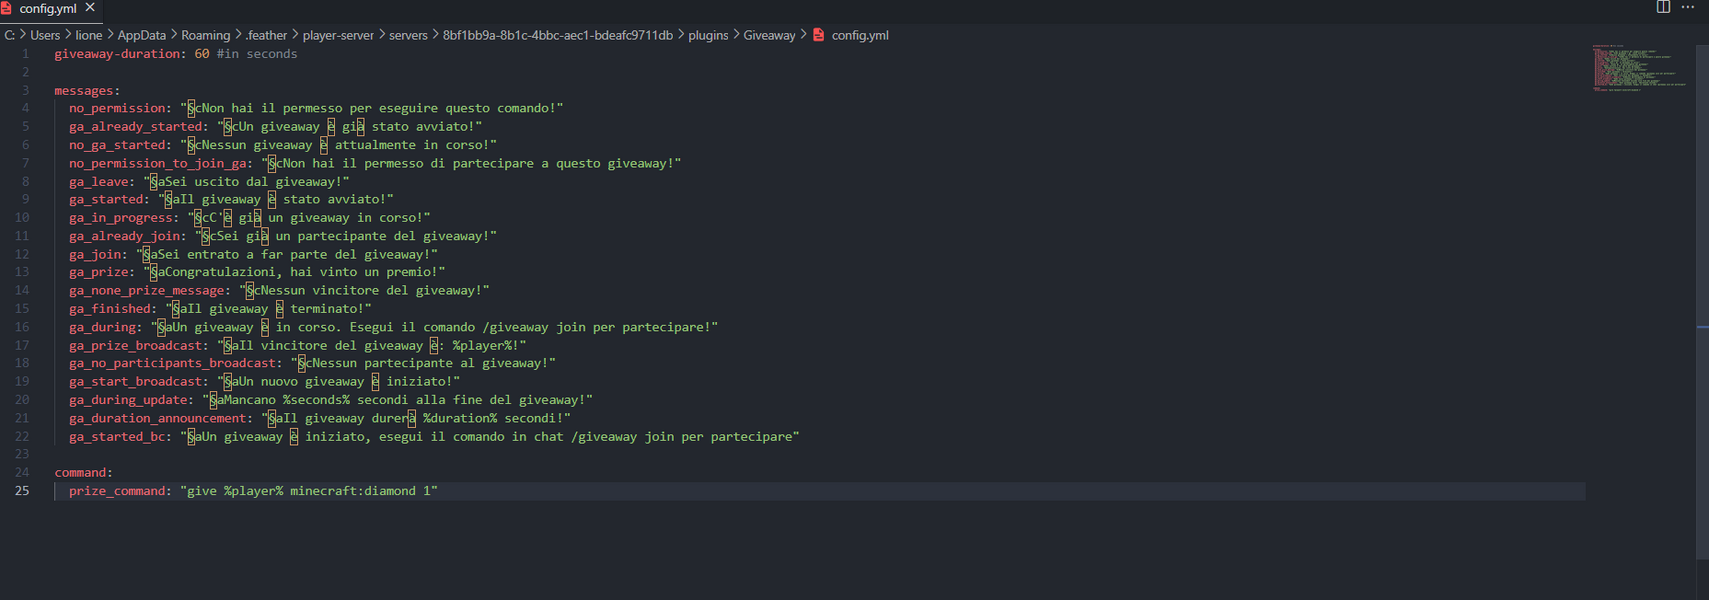Click the no_permission_to_join_ga key
This screenshot has height=600, width=1709.
pyautogui.click(x=158, y=163)
